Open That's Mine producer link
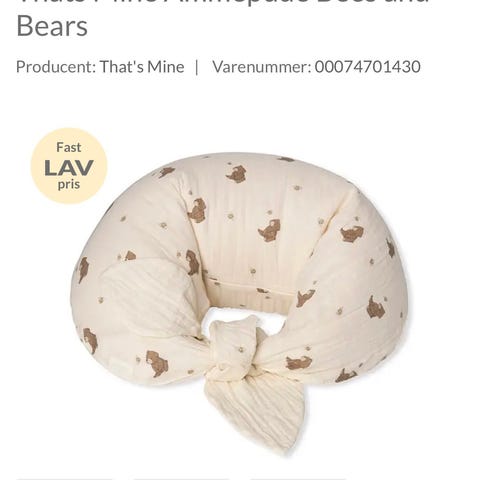 coord(142,67)
